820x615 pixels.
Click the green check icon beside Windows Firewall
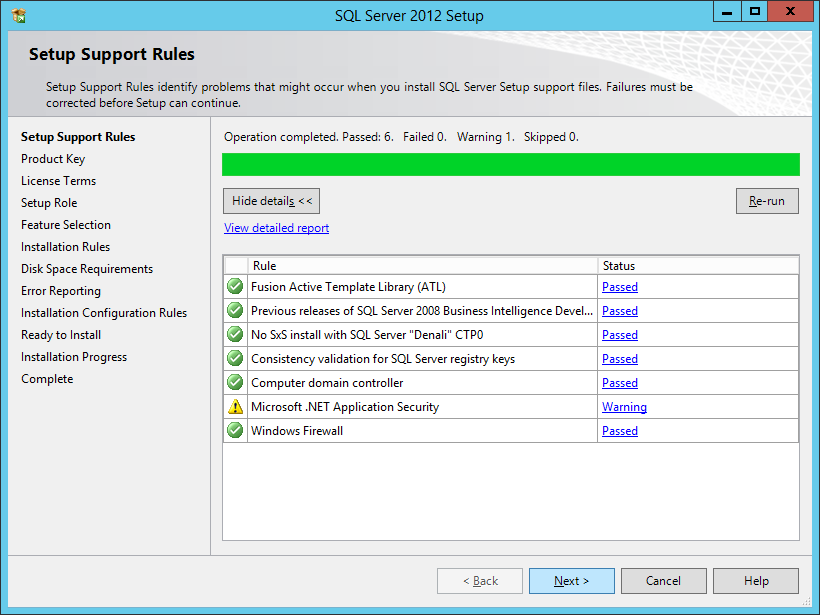[x=234, y=430]
